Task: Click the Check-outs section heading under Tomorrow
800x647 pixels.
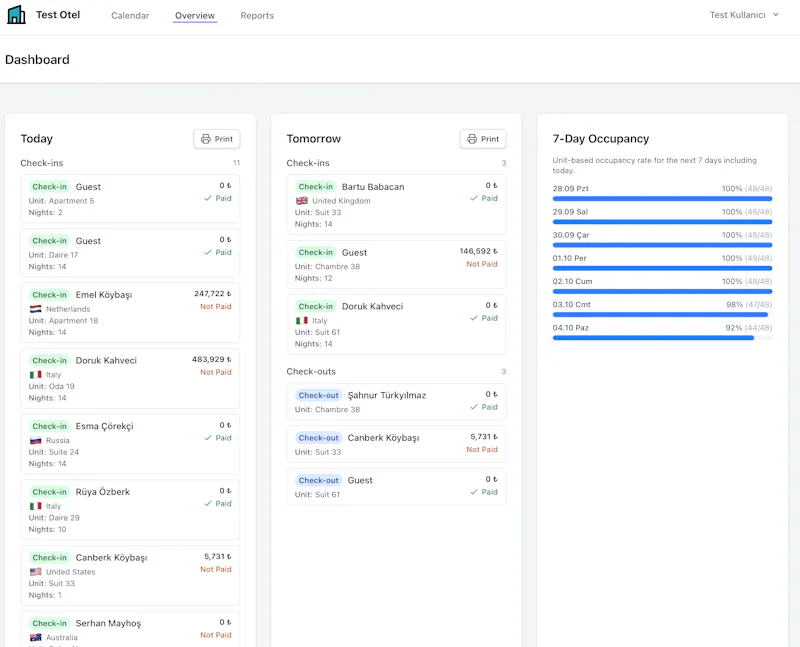Action: [311, 371]
